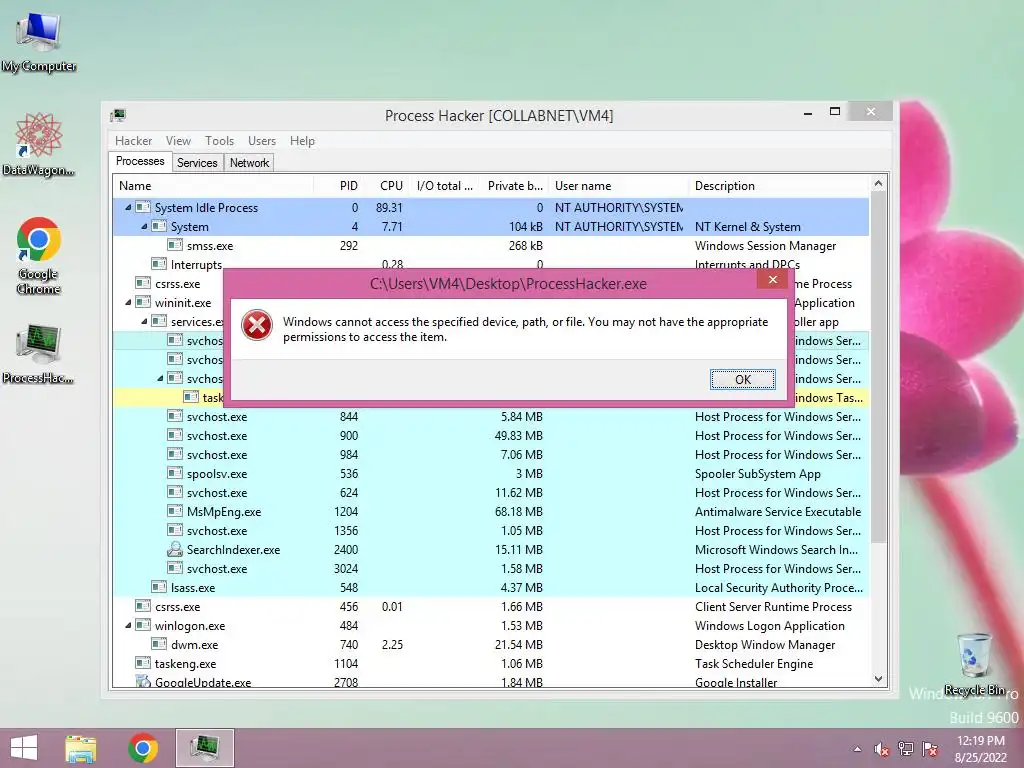Image resolution: width=1024 pixels, height=768 pixels.
Task: Click the lsass.exe process icon
Action: (159, 586)
